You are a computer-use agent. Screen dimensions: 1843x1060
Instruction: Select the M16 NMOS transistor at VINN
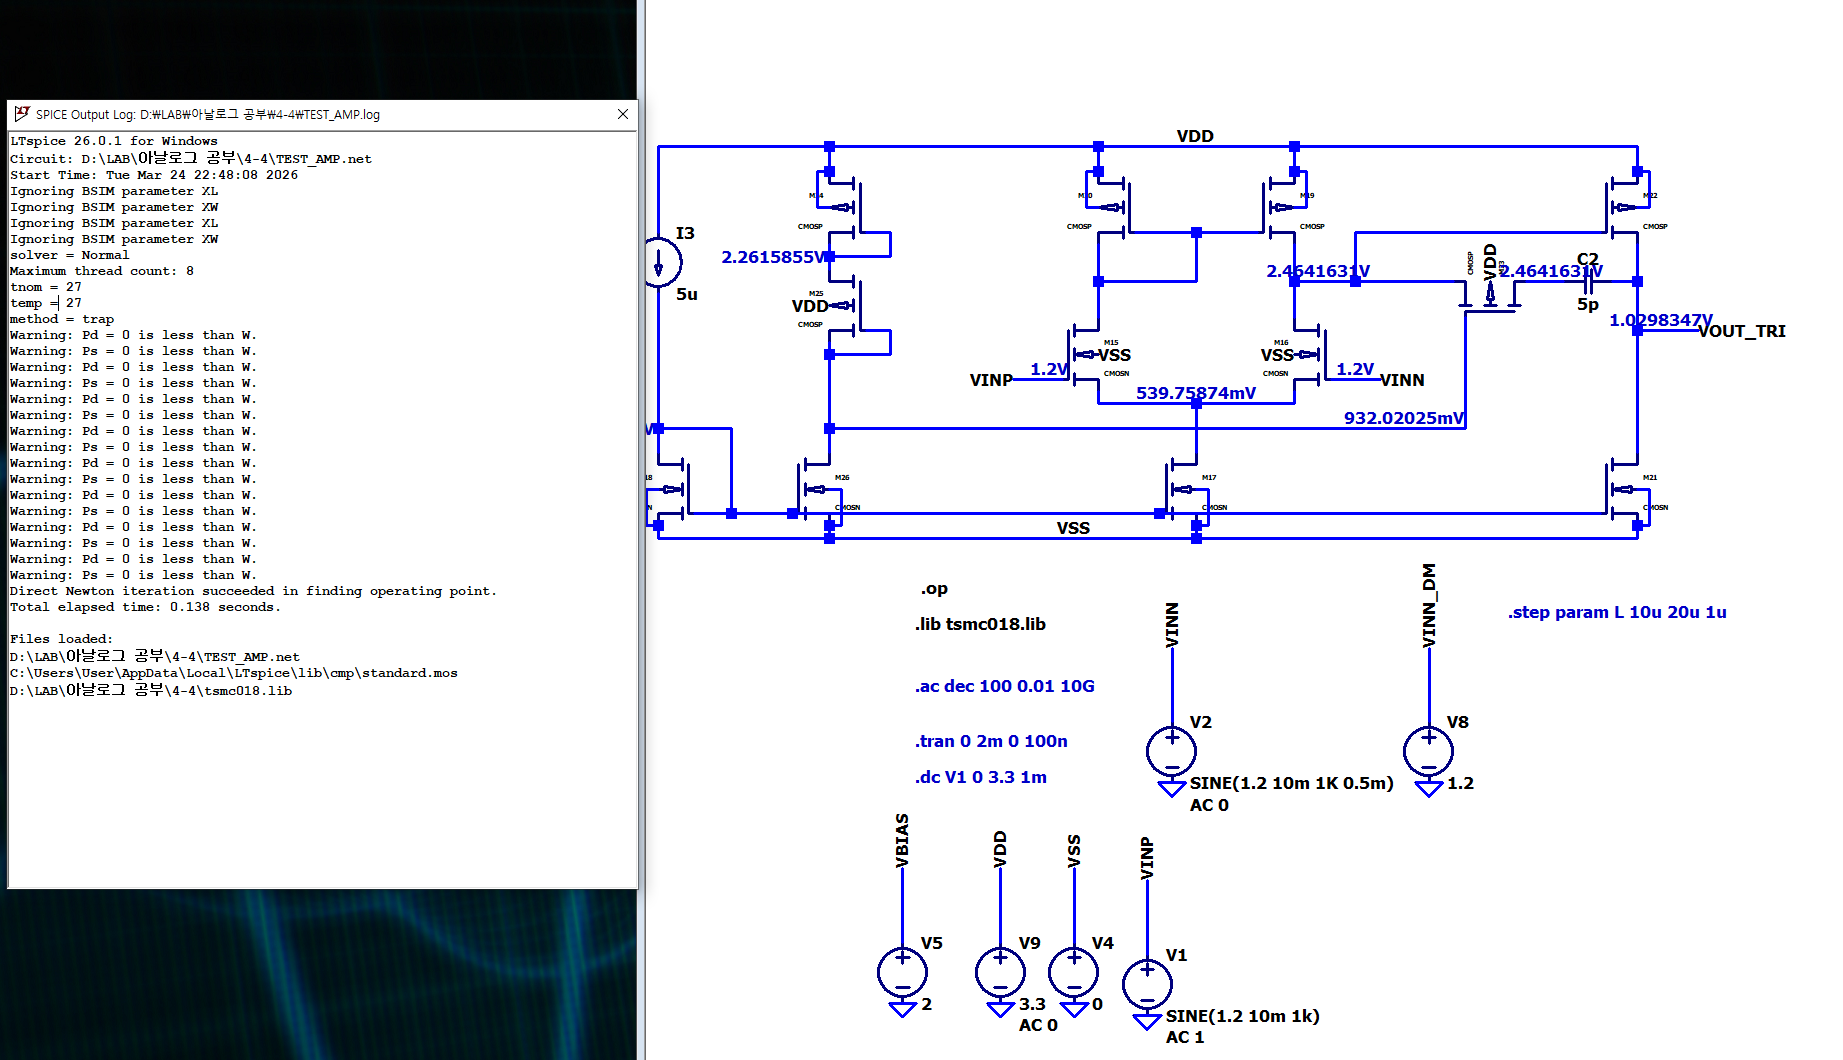(x=1308, y=355)
